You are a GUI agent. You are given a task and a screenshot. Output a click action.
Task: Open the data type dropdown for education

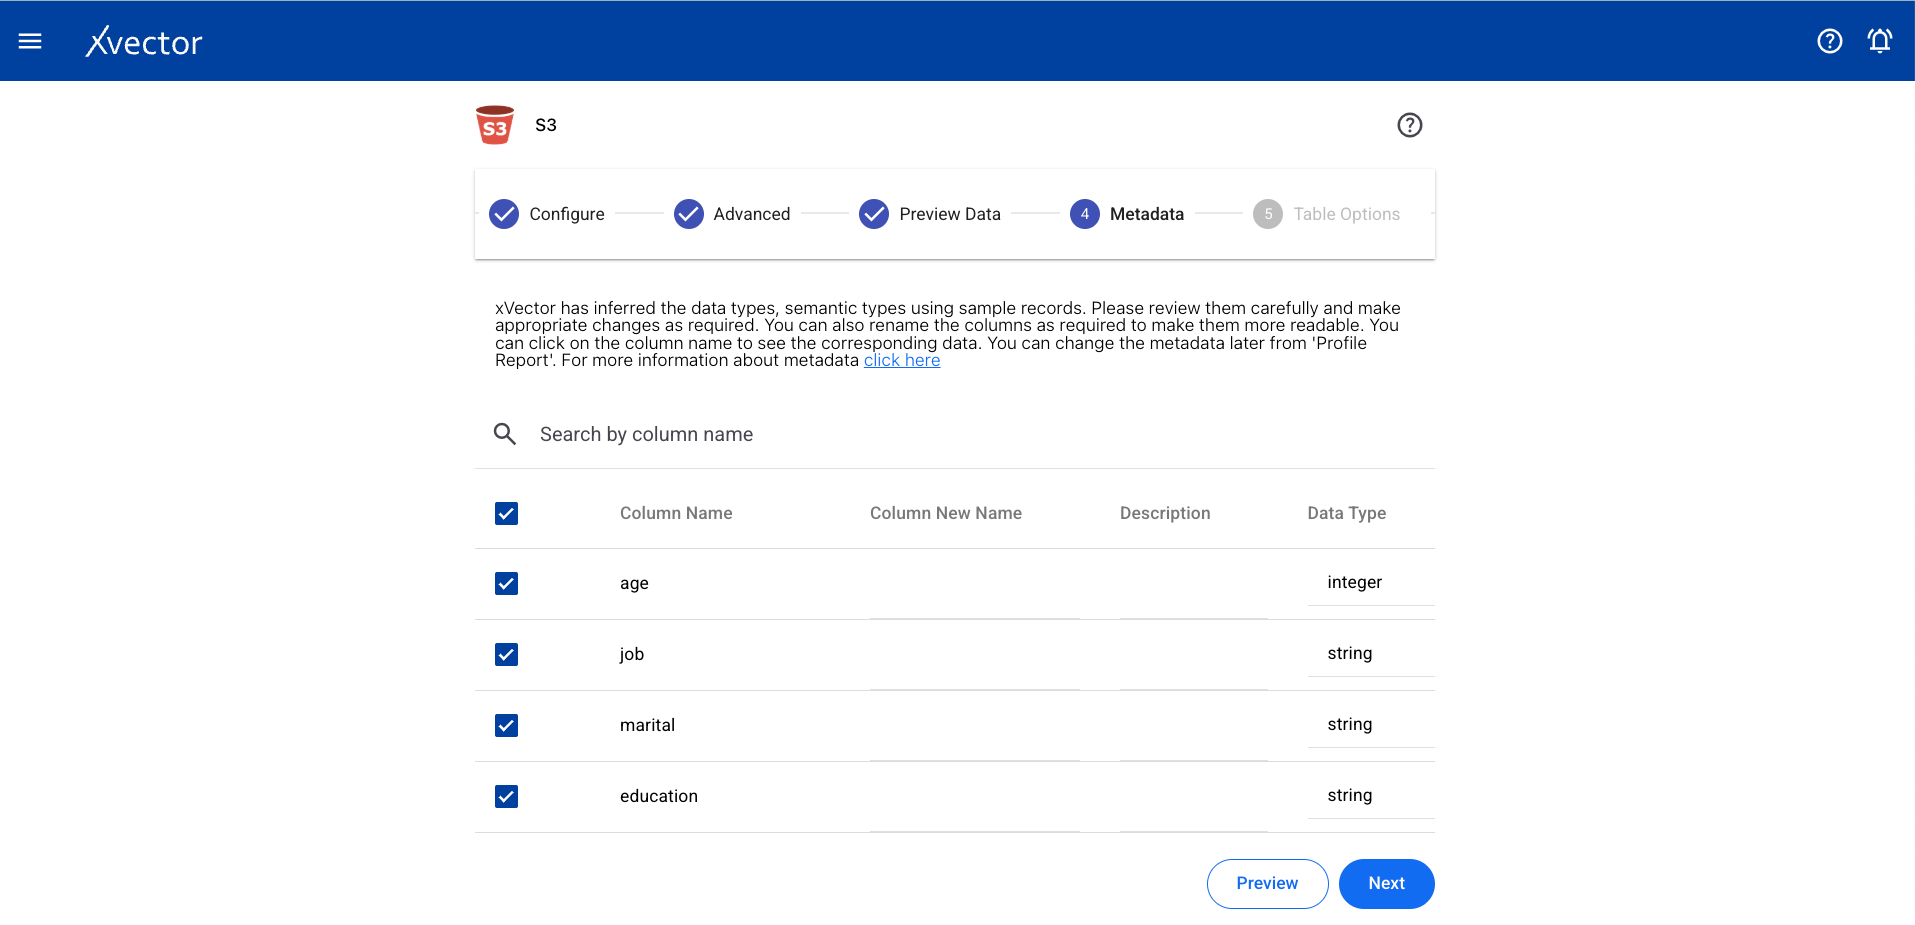point(1370,796)
